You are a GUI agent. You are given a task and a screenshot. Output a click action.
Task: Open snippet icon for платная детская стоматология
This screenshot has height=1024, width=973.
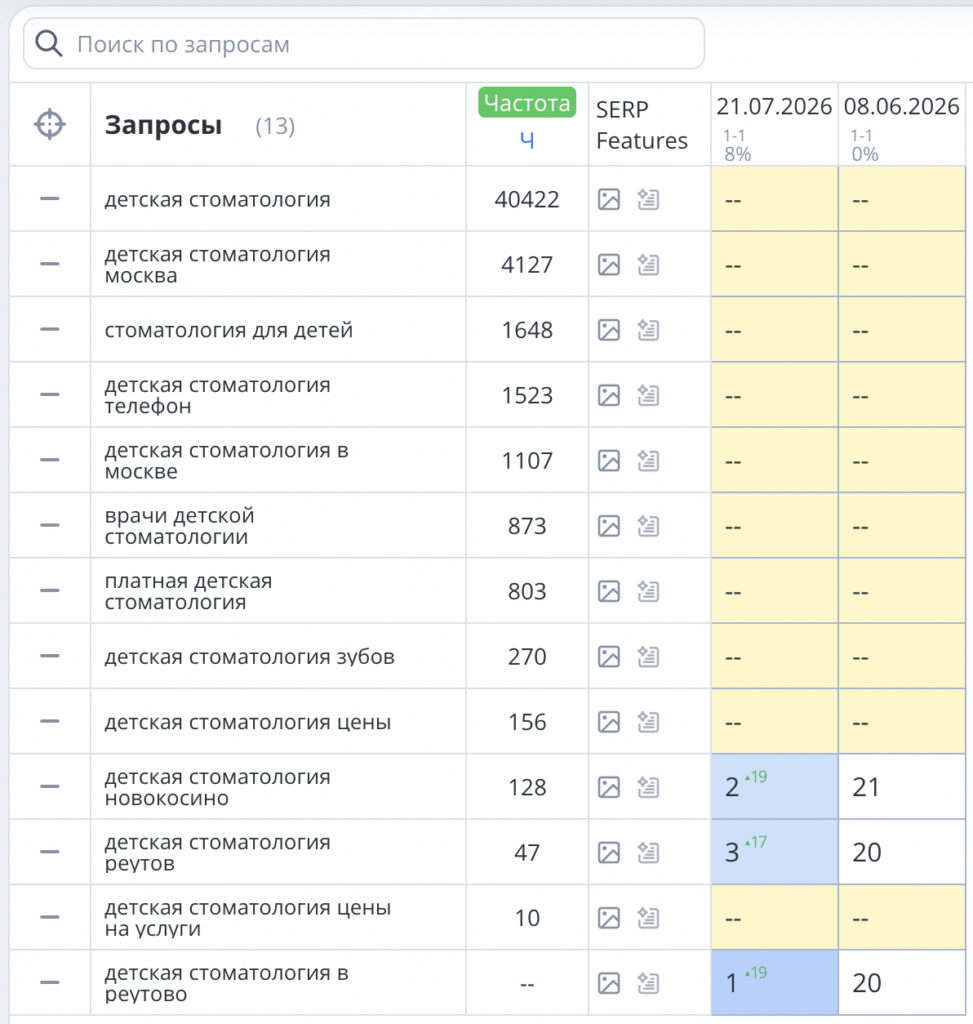(x=648, y=591)
